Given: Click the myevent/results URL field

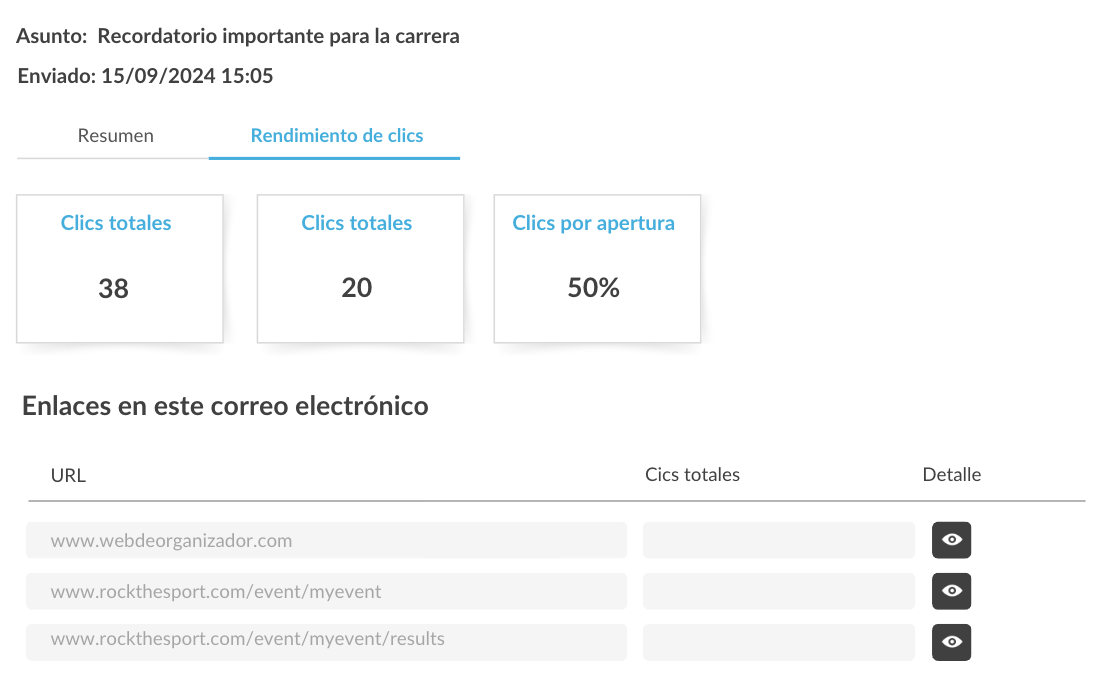Looking at the screenshot, I should 327,642.
